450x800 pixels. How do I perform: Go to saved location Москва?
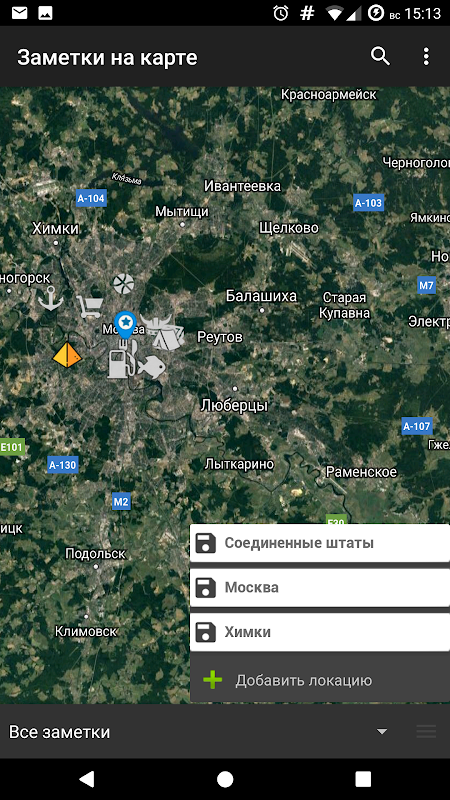[x=320, y=587]
